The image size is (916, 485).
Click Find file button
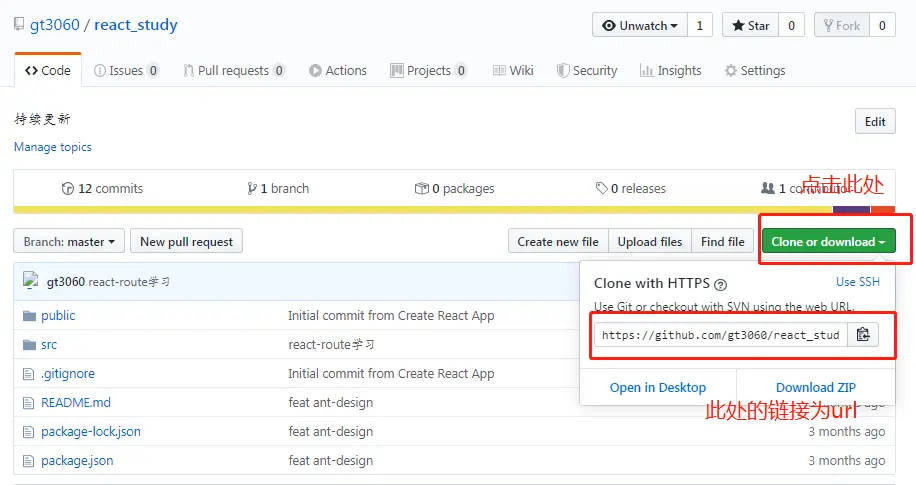[x=723, y=241]
